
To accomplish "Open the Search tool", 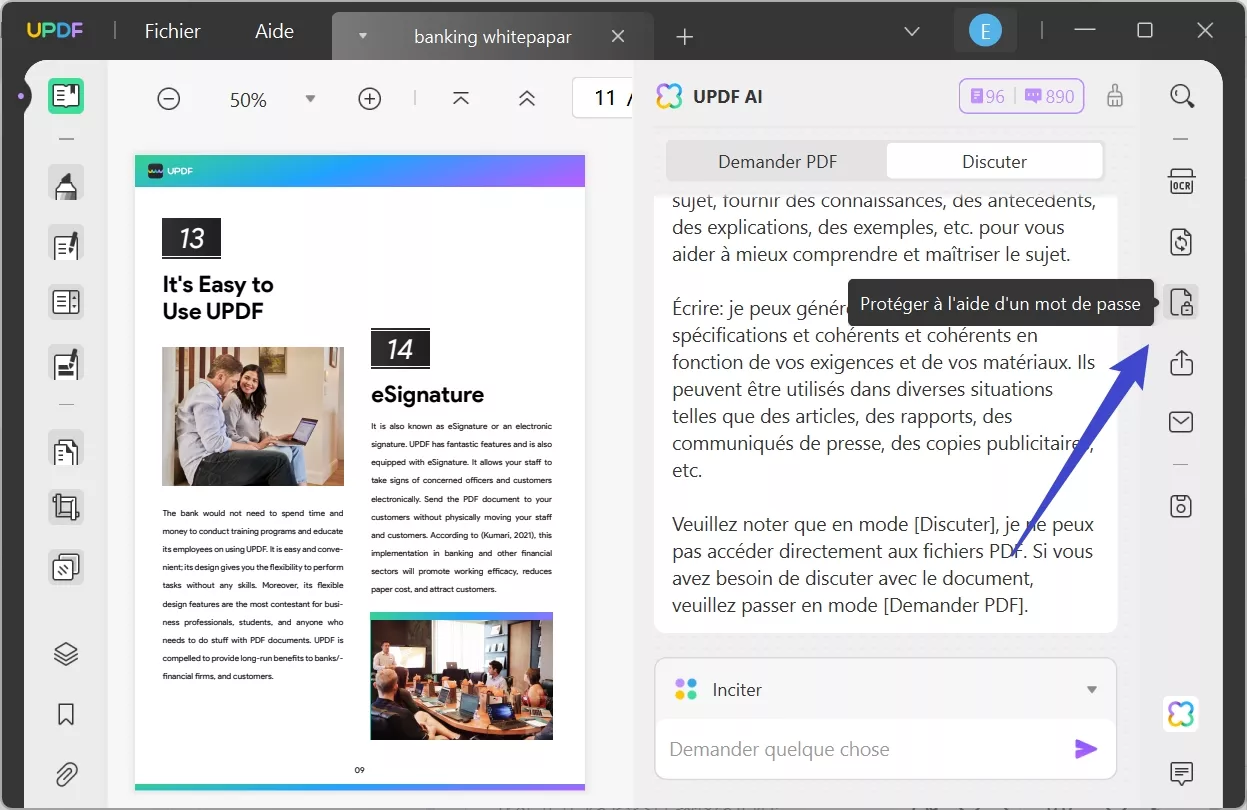I will point(1181,96).
